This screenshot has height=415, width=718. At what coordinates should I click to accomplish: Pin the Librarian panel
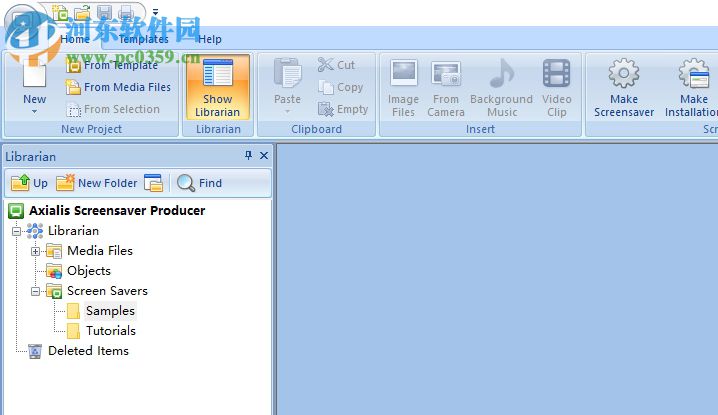click(x=248, y=155)
